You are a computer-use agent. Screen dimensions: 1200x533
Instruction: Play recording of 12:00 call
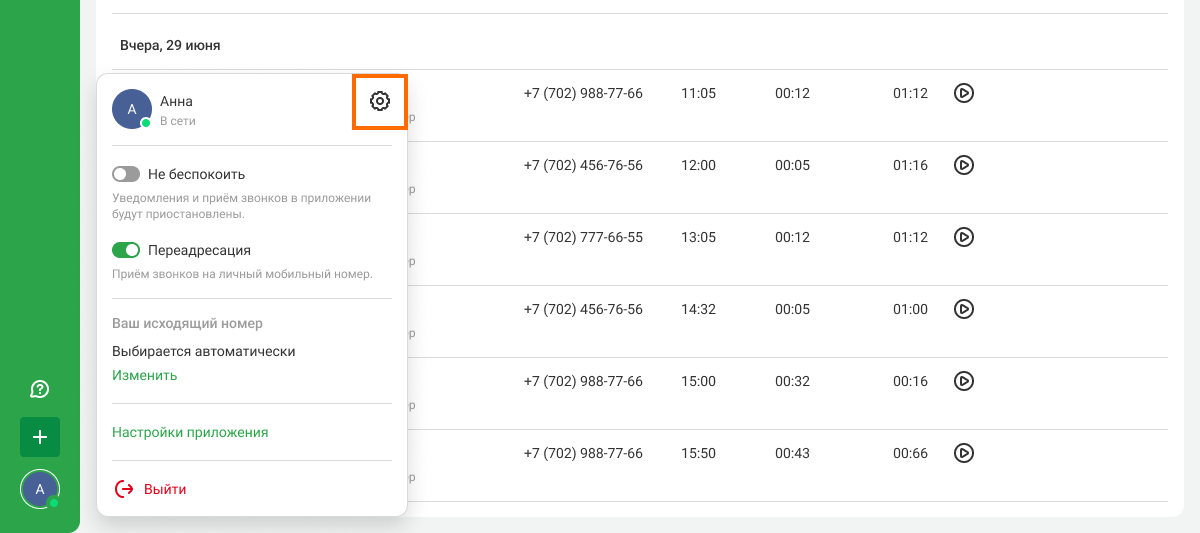[963, 165]
